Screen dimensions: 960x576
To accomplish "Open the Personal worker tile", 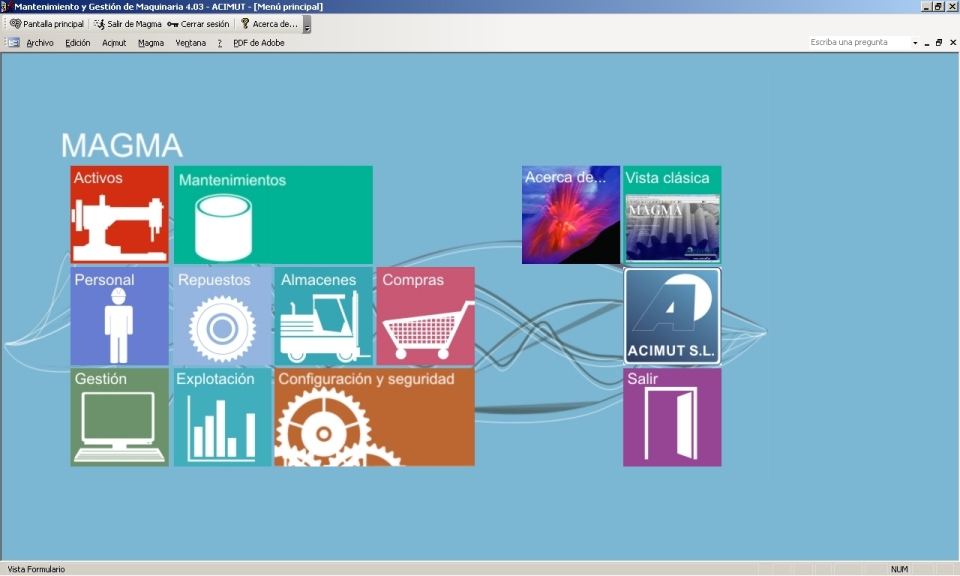I will tap(119, 316).
